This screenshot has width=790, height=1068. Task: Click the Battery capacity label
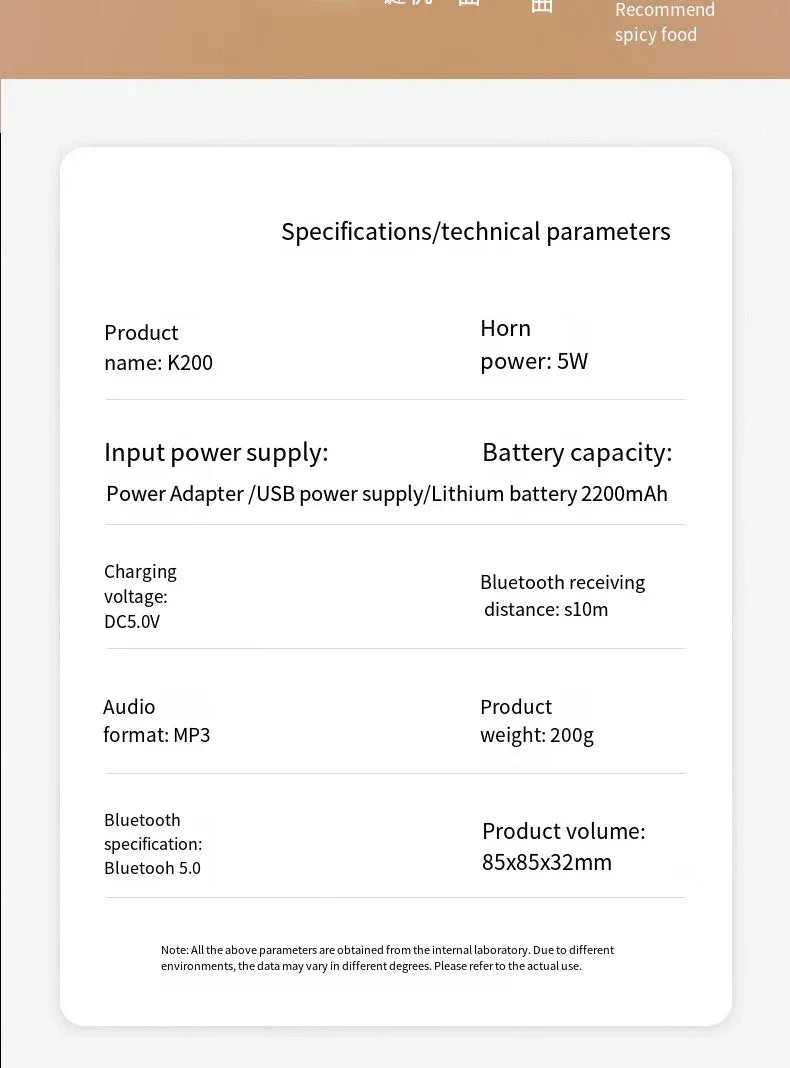click(x=577, y=453)
